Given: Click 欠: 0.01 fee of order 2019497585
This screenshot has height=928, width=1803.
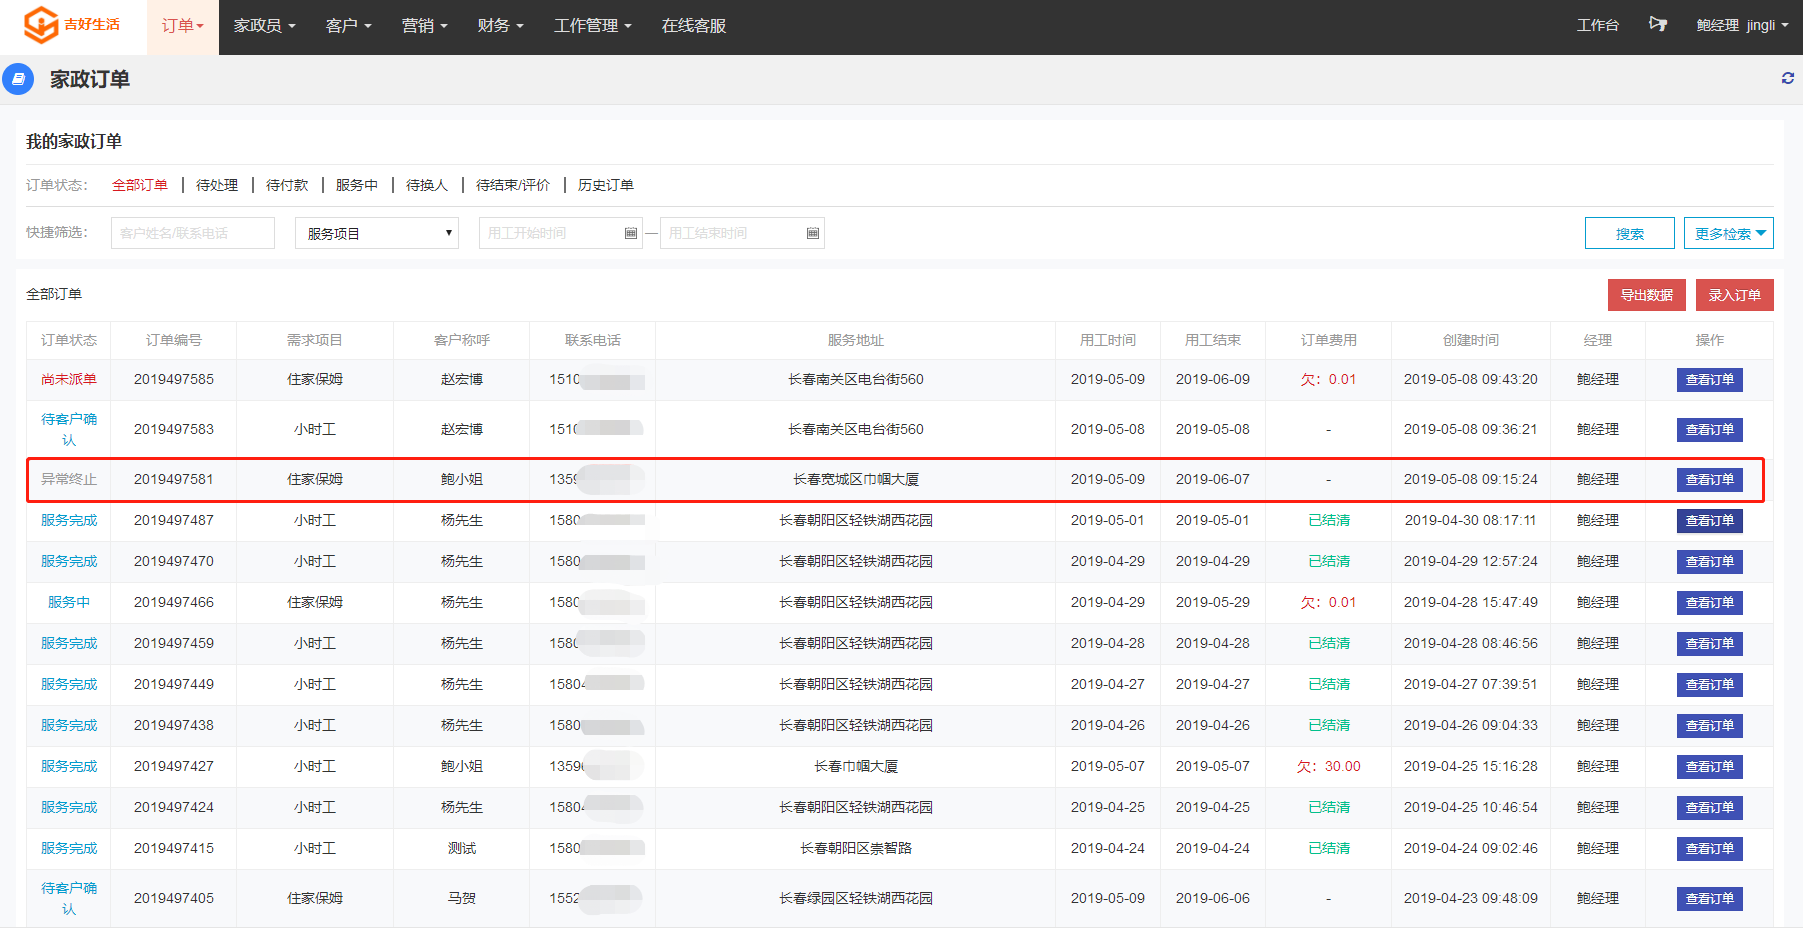Looking at the screenshot, I should click(1328, 379).
